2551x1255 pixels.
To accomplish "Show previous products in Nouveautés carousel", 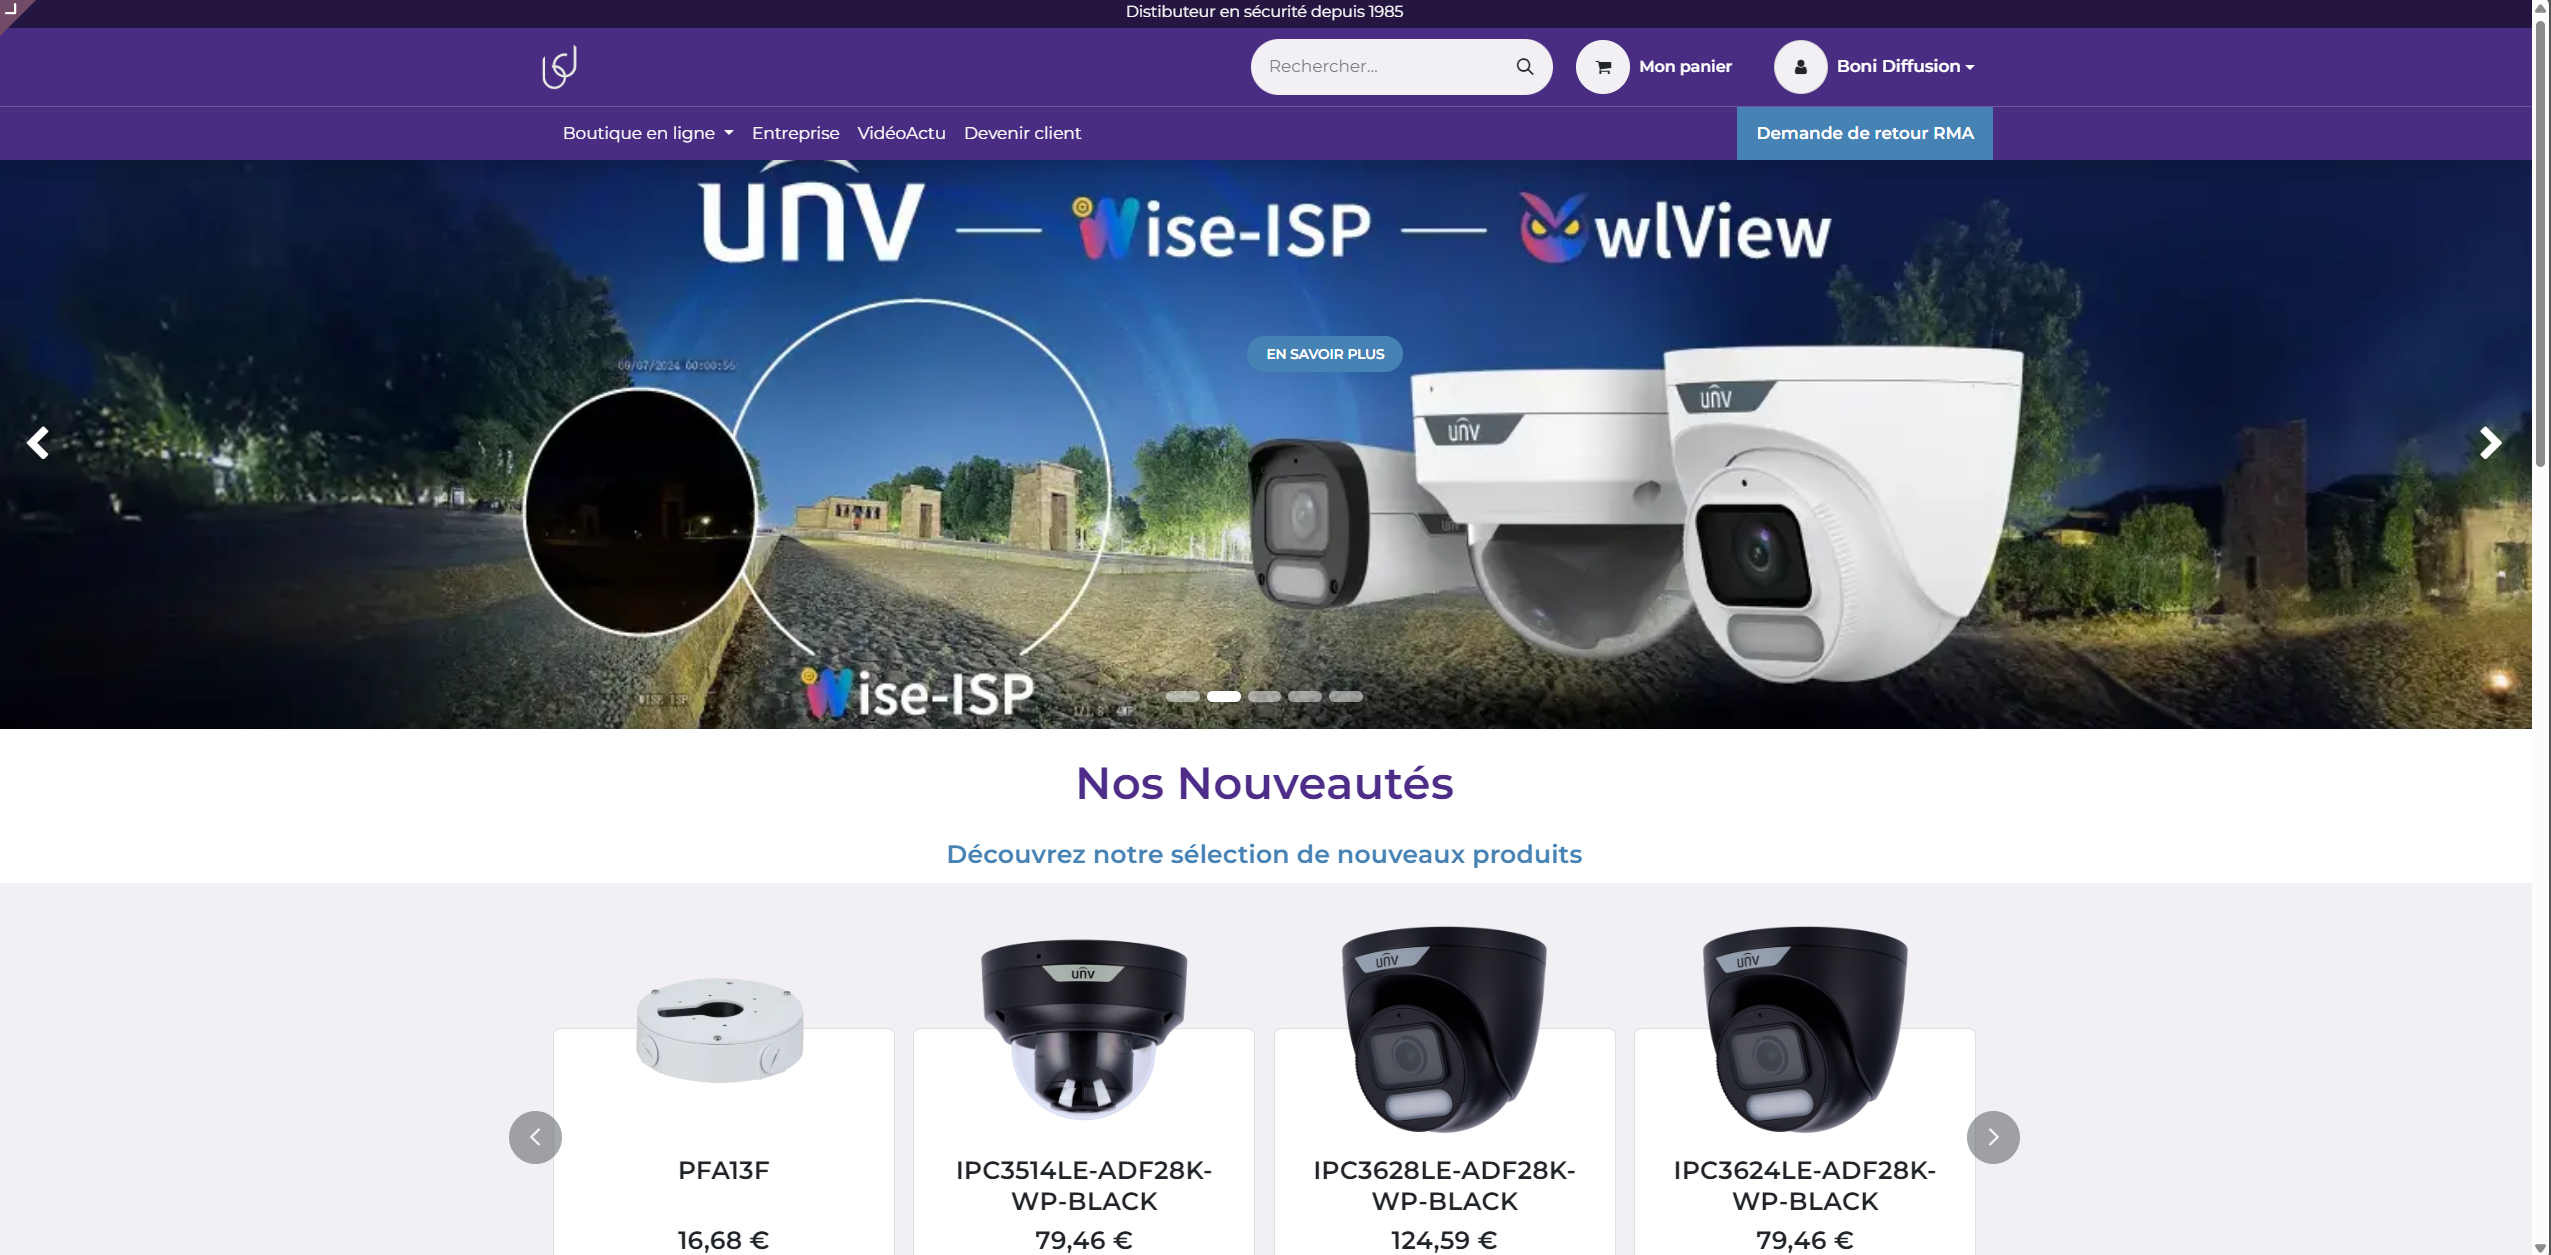I will [535, 1137].
